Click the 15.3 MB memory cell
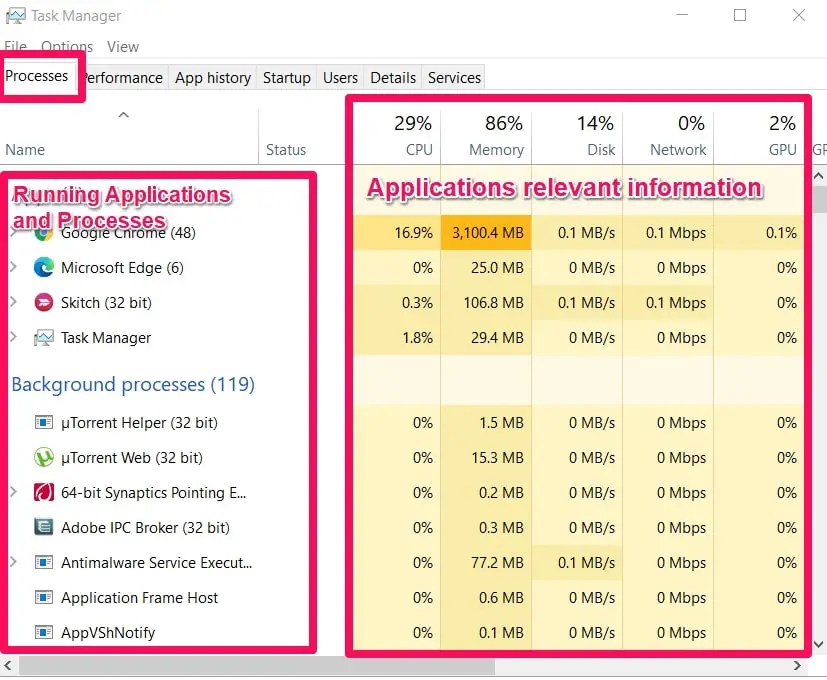Screen dimensions: 827x680 pos(486,457)
